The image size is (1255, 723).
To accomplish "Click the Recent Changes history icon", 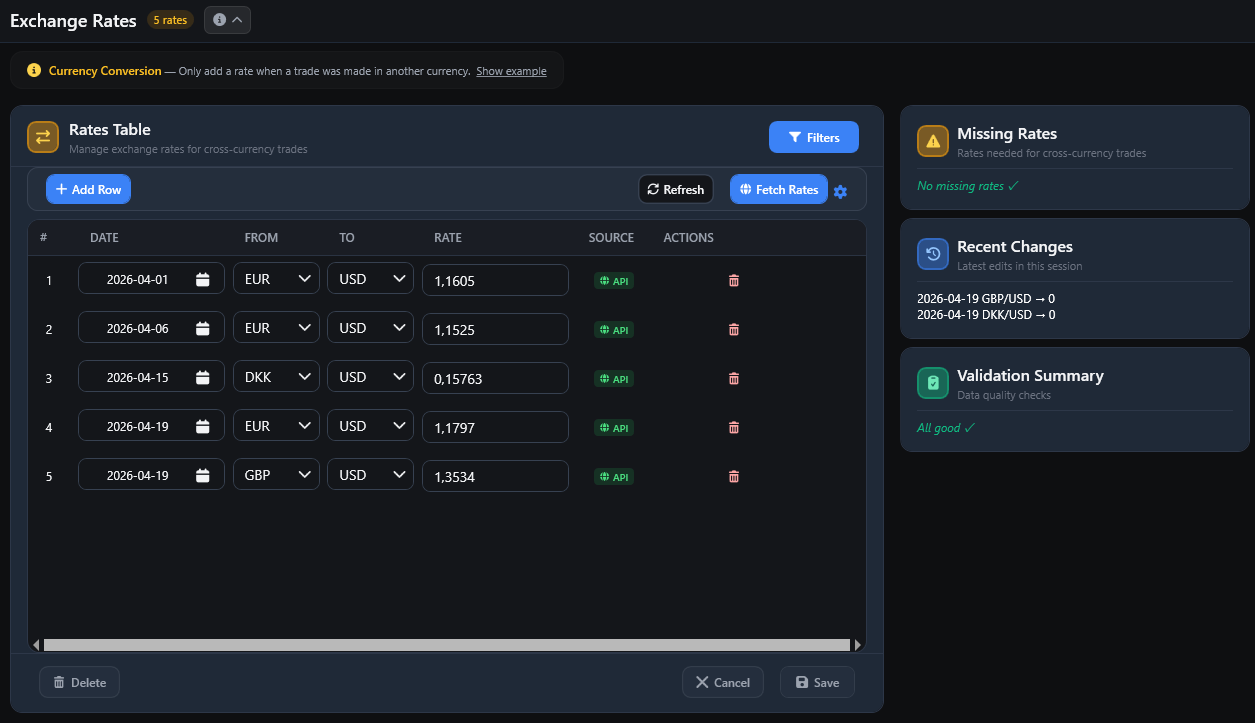I will [933, 255].
